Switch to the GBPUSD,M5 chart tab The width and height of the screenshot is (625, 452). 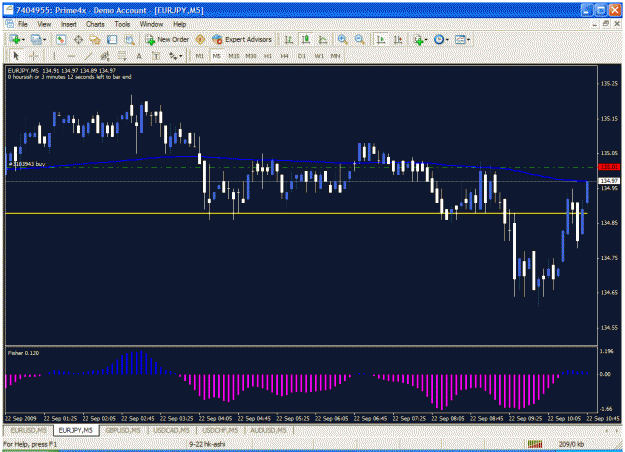point(123,430)
